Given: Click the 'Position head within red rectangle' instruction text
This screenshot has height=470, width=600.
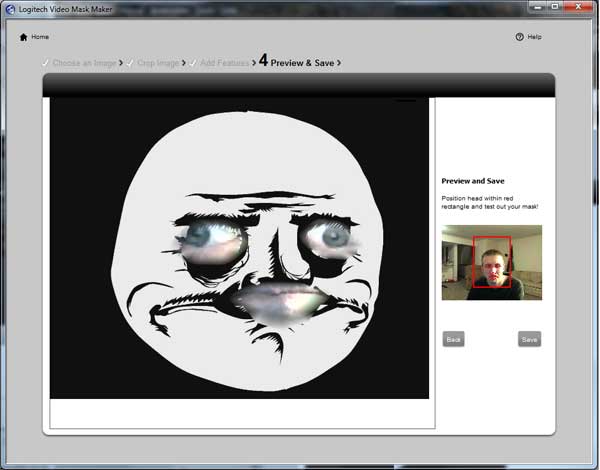Looking at the screenshot, I should pos(490,202).
